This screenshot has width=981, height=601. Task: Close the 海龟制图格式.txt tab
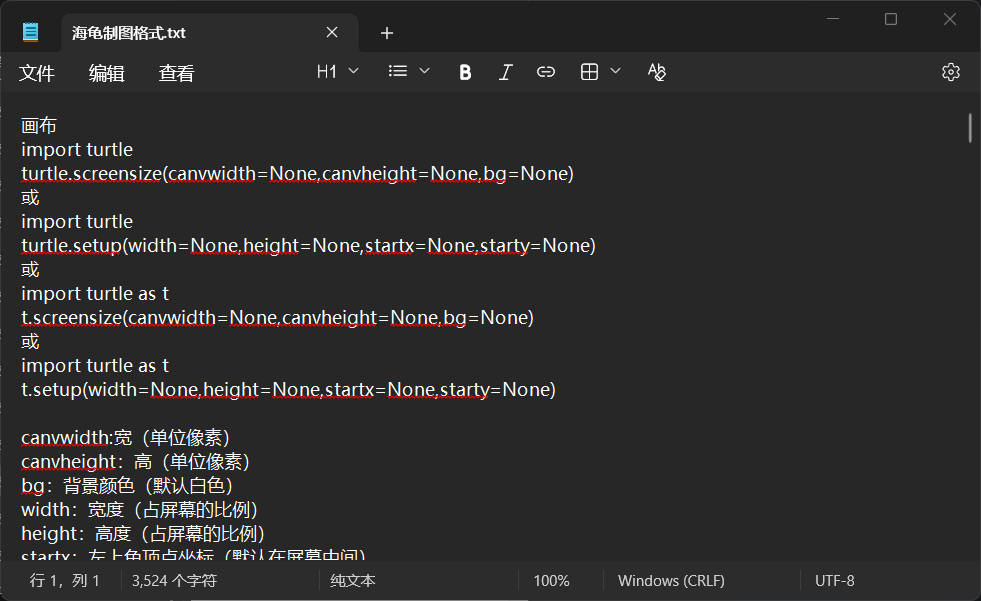pos(332,33)
